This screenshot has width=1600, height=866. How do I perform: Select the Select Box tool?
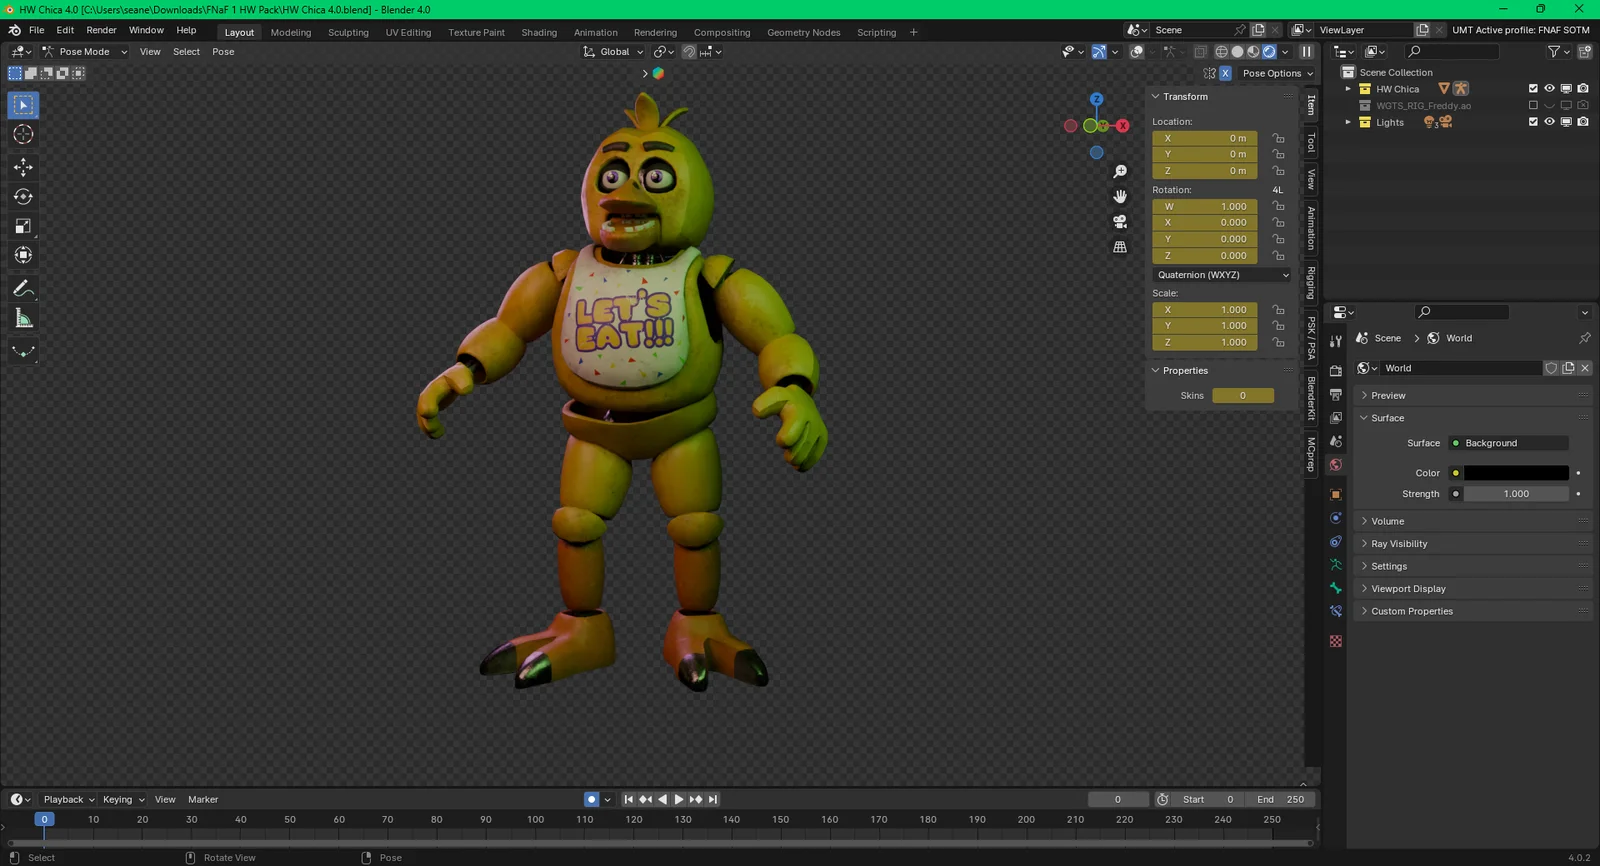click(23, 105)
